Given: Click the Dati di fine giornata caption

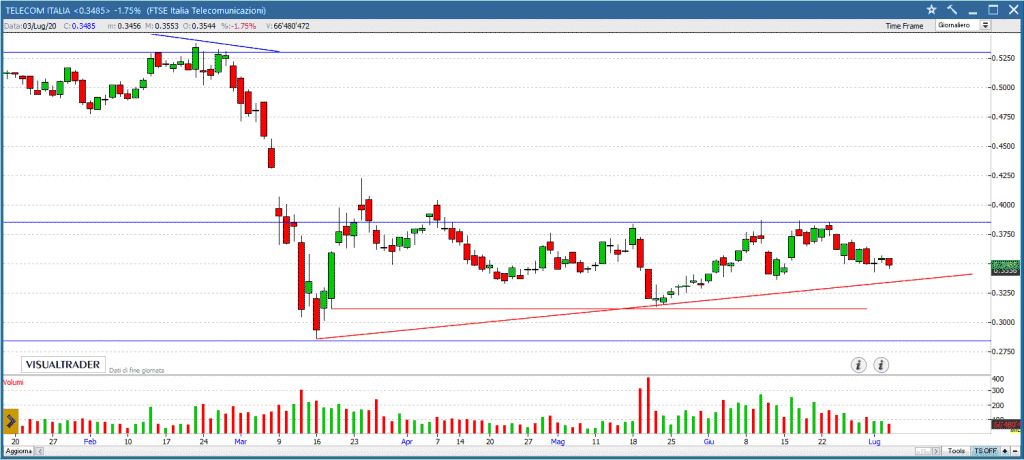Looking at the screenshot, I should 136,370.
